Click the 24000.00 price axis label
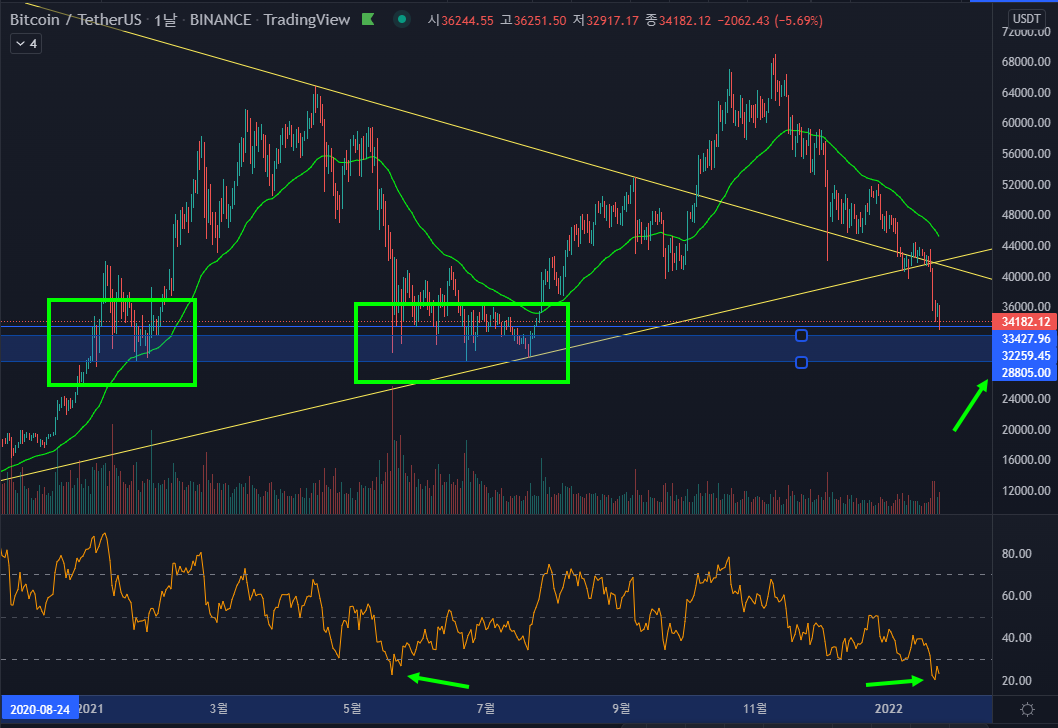 point(1026,399)
